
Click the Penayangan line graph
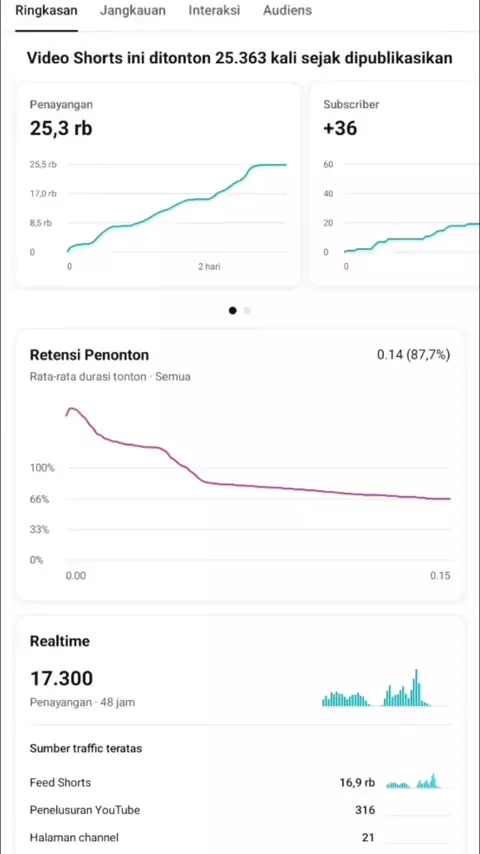tap(177, 208)
